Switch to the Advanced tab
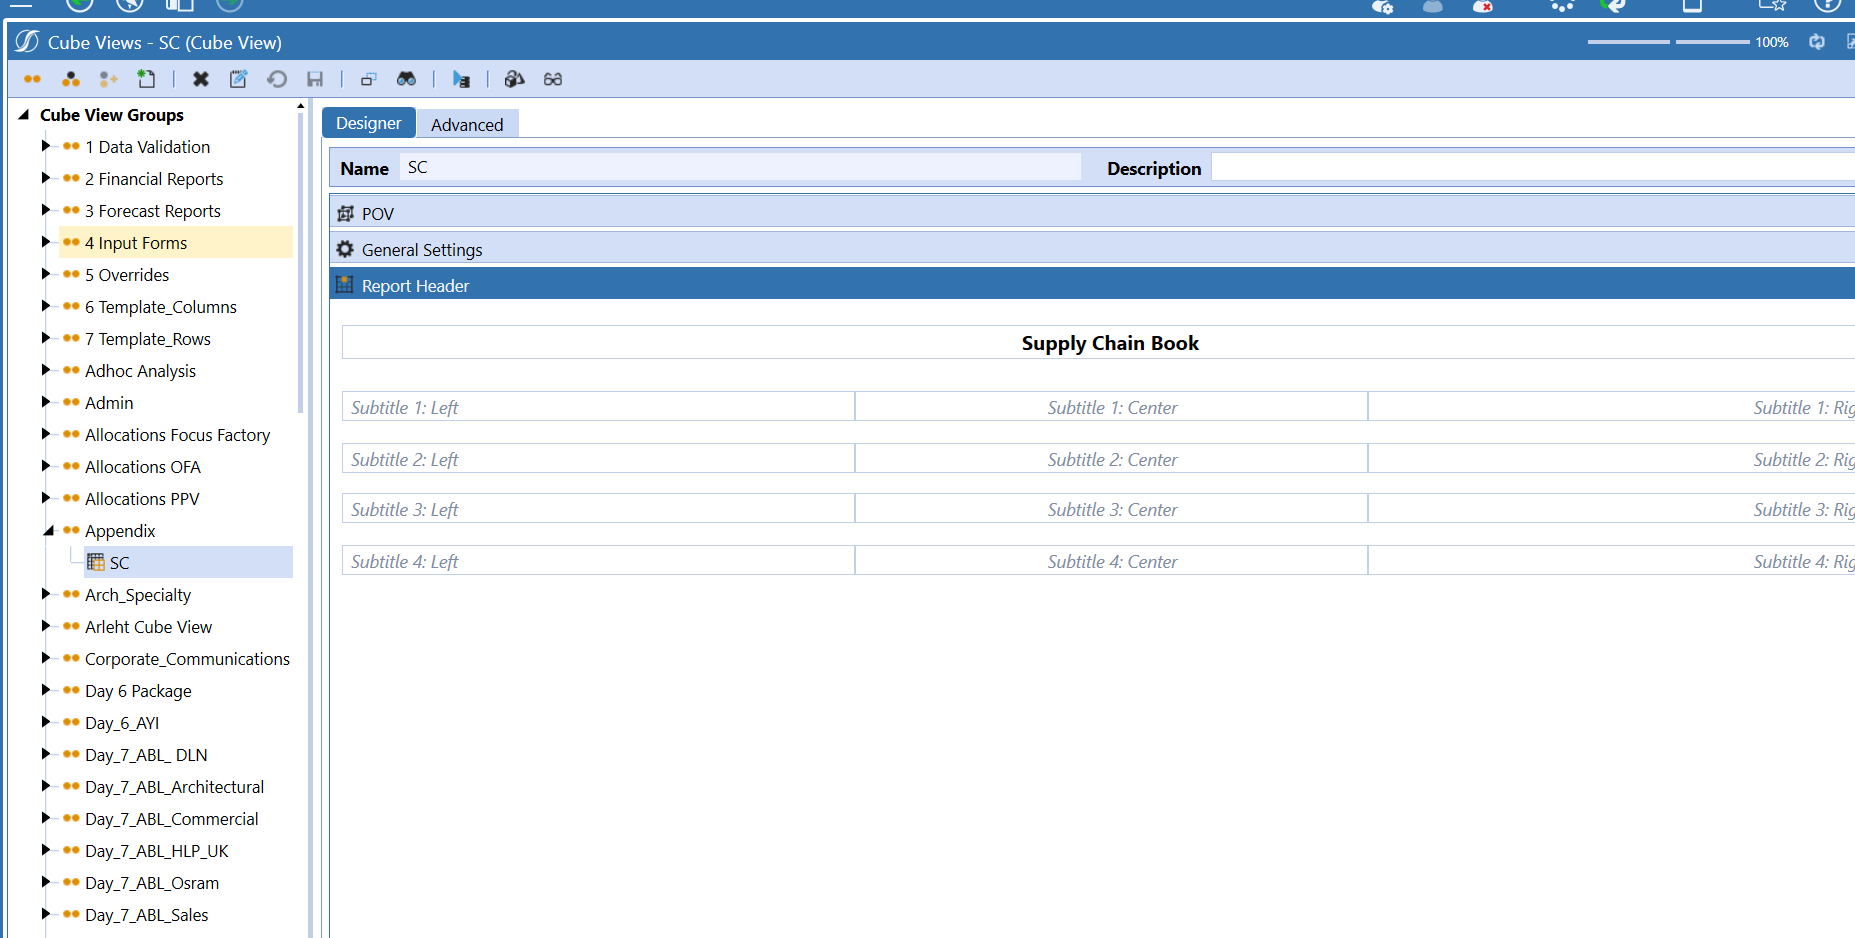Image resolution: width=1855 pixels, height=938 pixels. click(467, 124)
